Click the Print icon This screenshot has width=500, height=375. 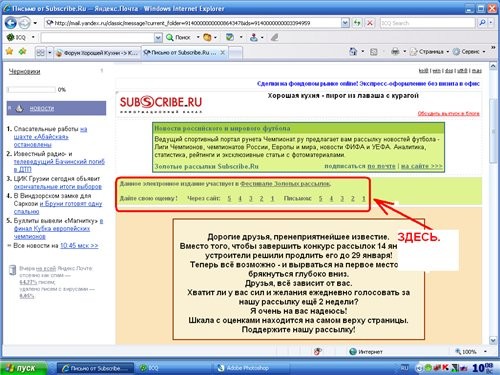click(395, 52)
